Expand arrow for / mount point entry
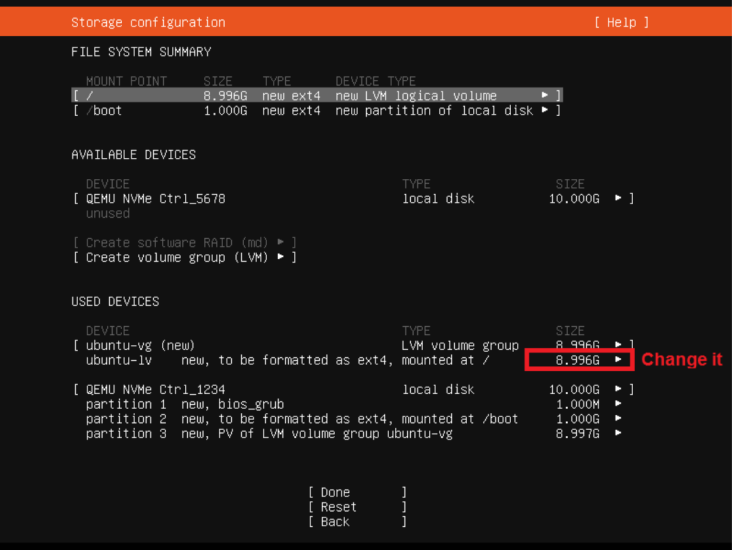This screenshot has height=550, width=736. (545, 96)
